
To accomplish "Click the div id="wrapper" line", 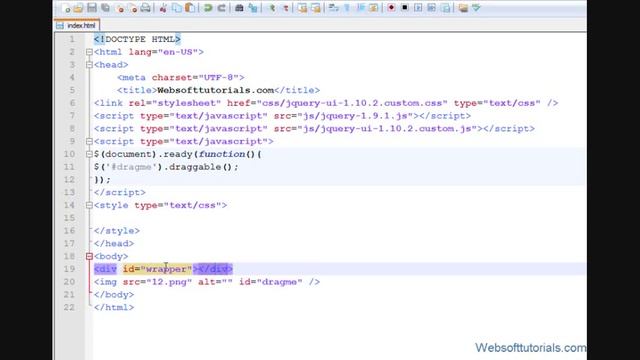I will click(x=163, y=269).
